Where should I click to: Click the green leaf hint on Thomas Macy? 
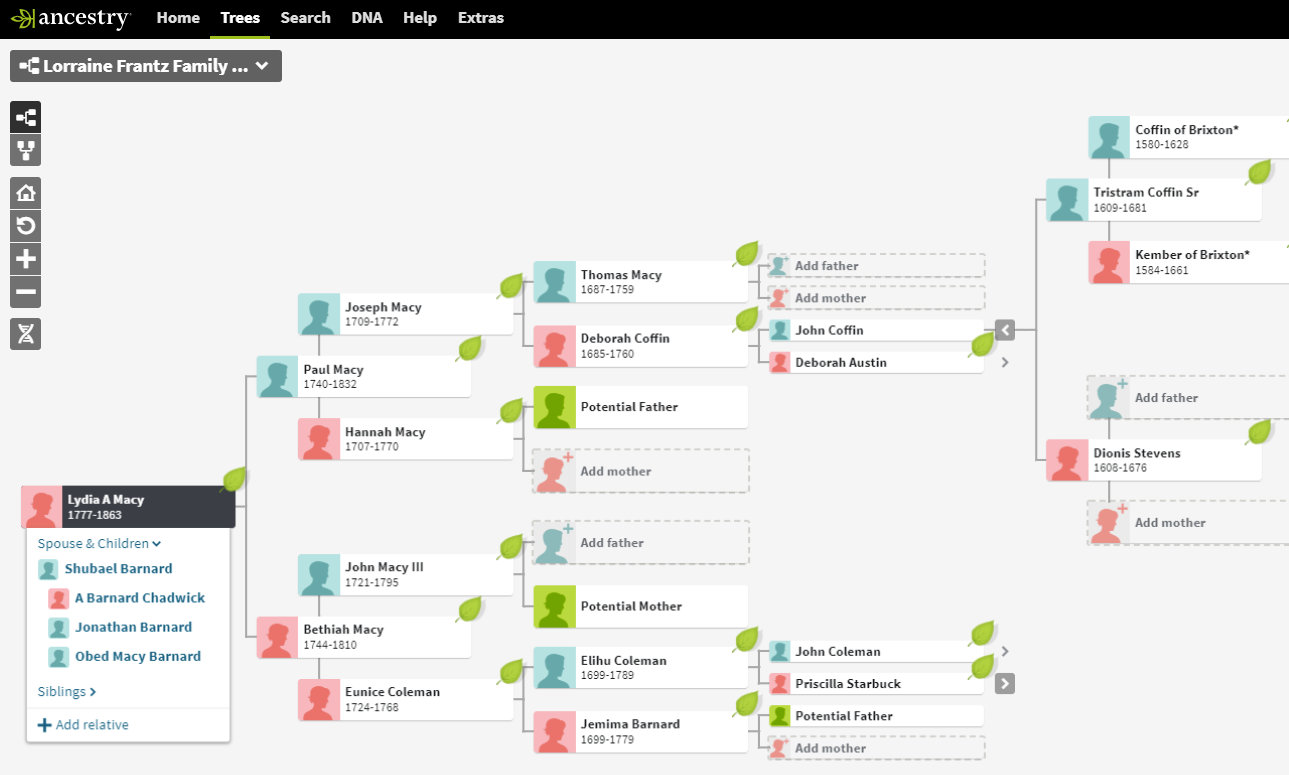747,254
